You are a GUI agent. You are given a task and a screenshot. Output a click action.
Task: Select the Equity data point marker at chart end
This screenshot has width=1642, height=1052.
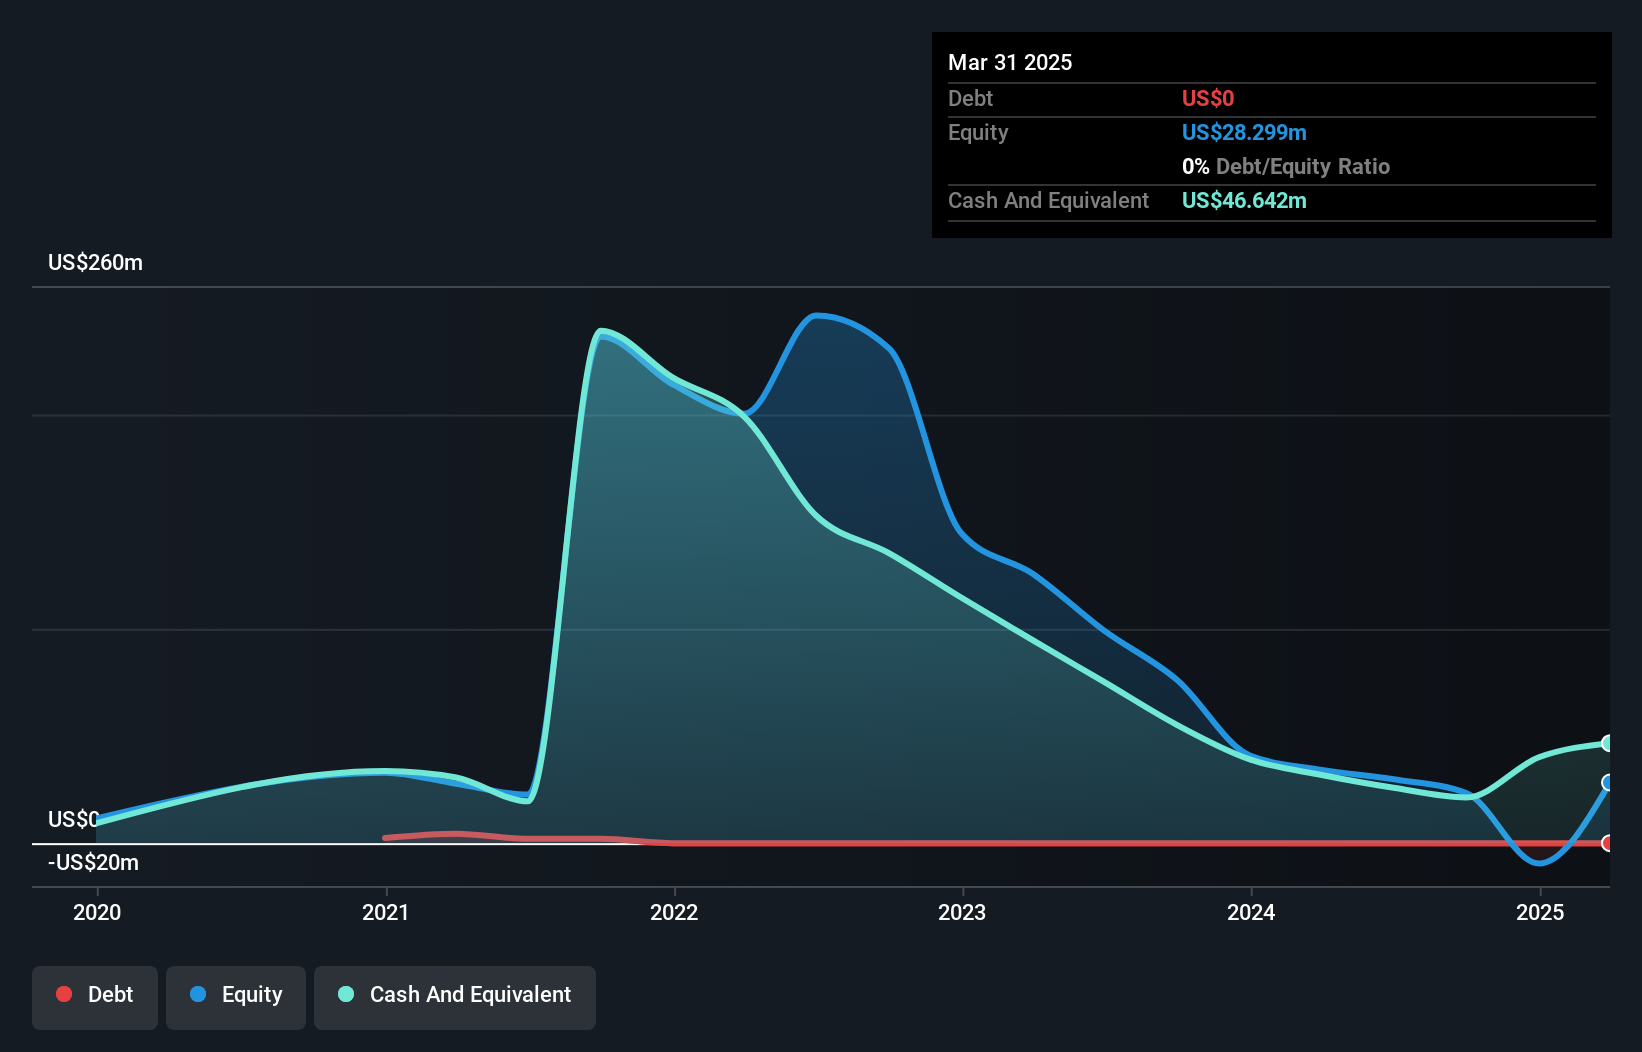point(1608,782)
